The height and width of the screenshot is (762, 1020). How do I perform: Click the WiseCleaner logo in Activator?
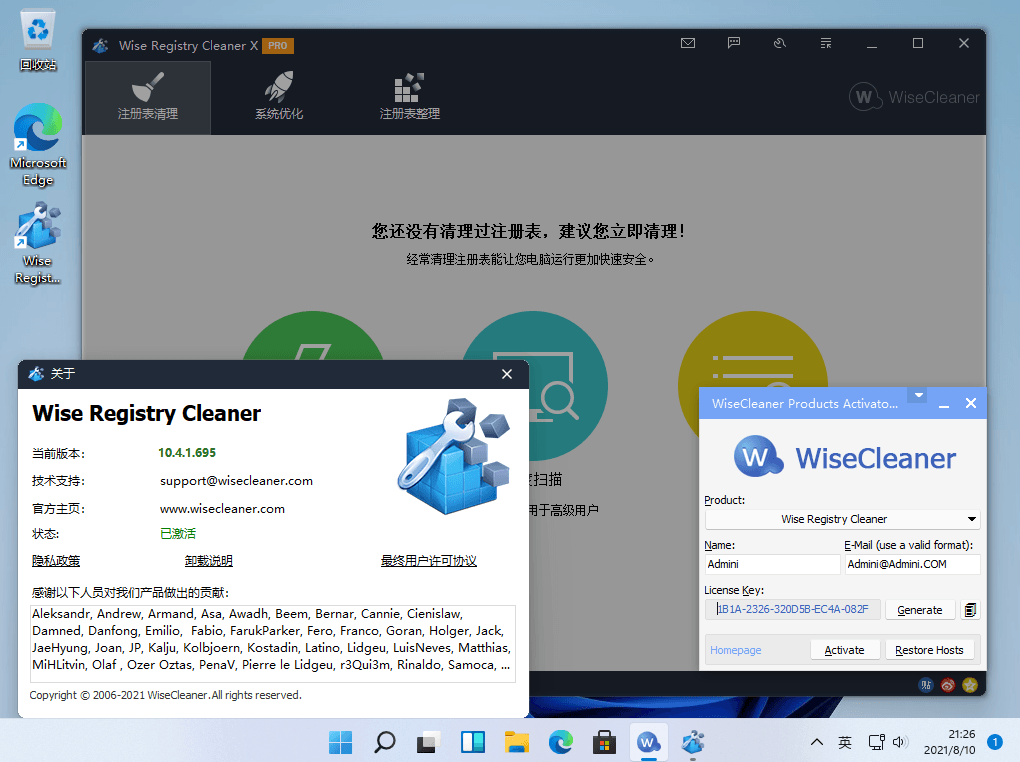pos(844,457)
